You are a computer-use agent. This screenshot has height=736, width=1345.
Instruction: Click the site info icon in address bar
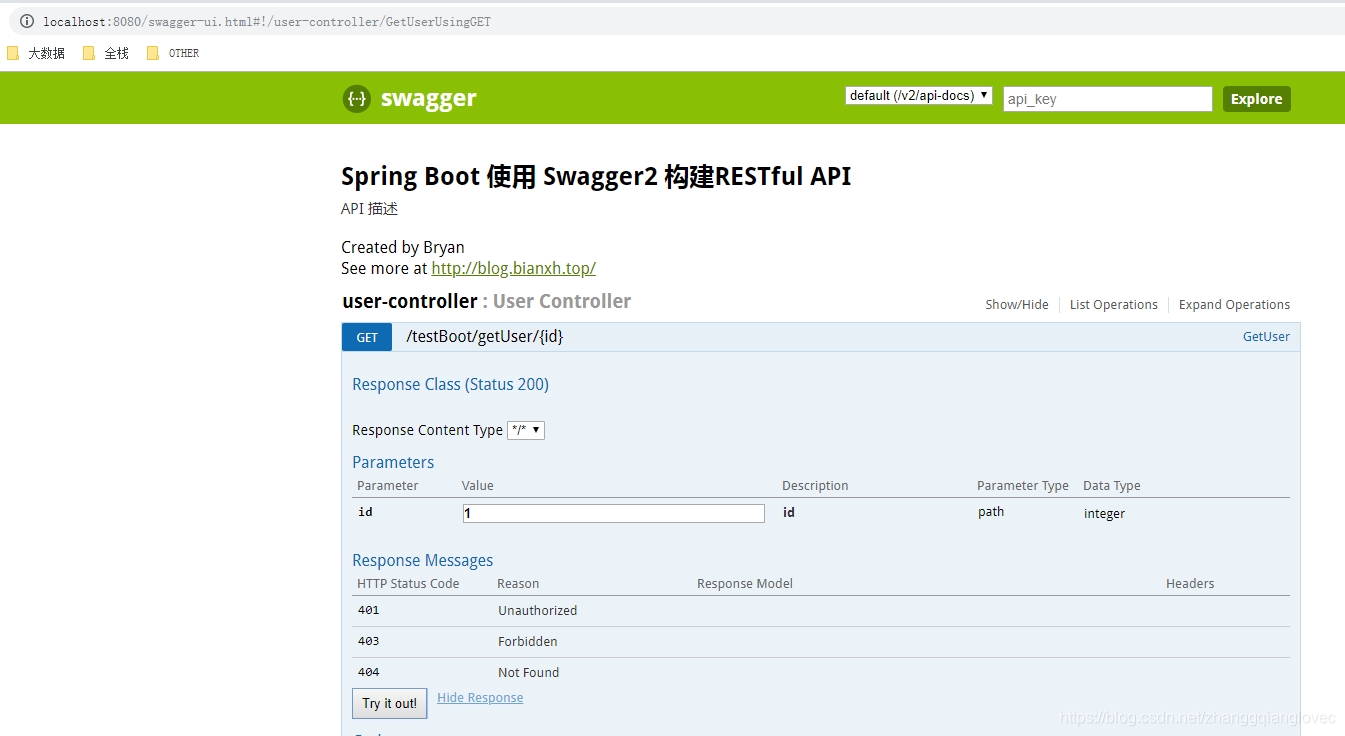coord(27,21)
